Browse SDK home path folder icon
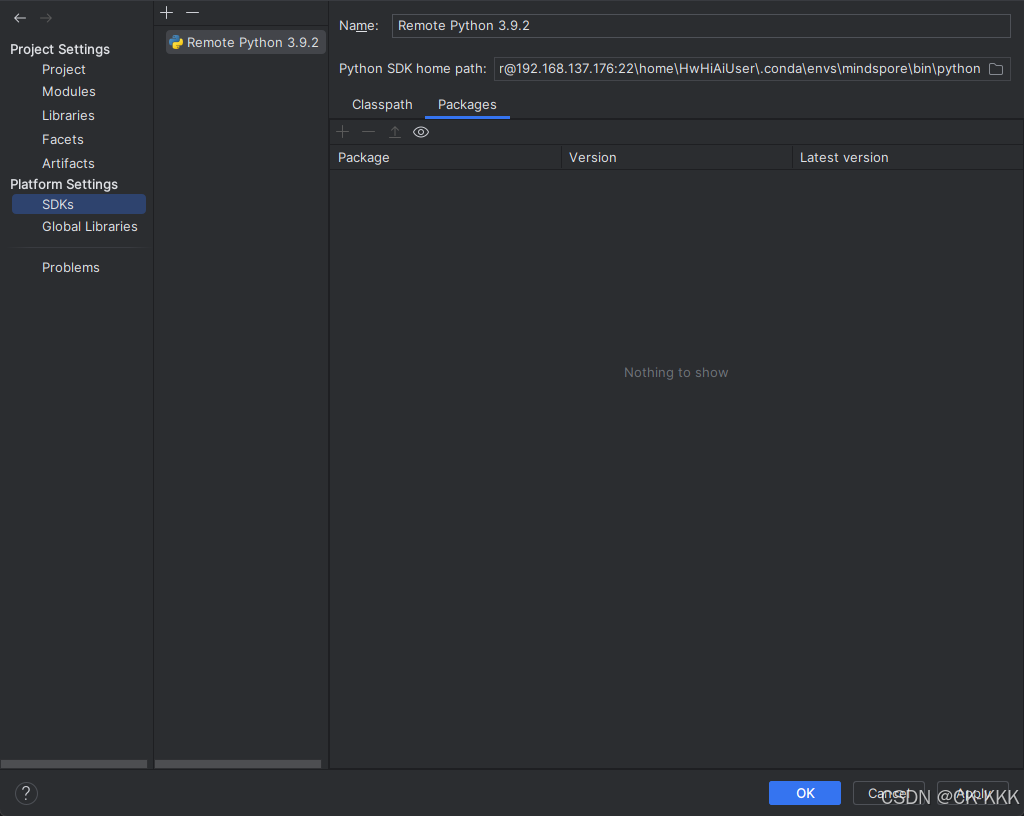The width and height of the screenshot is (1024, 816). coord(996,69)
